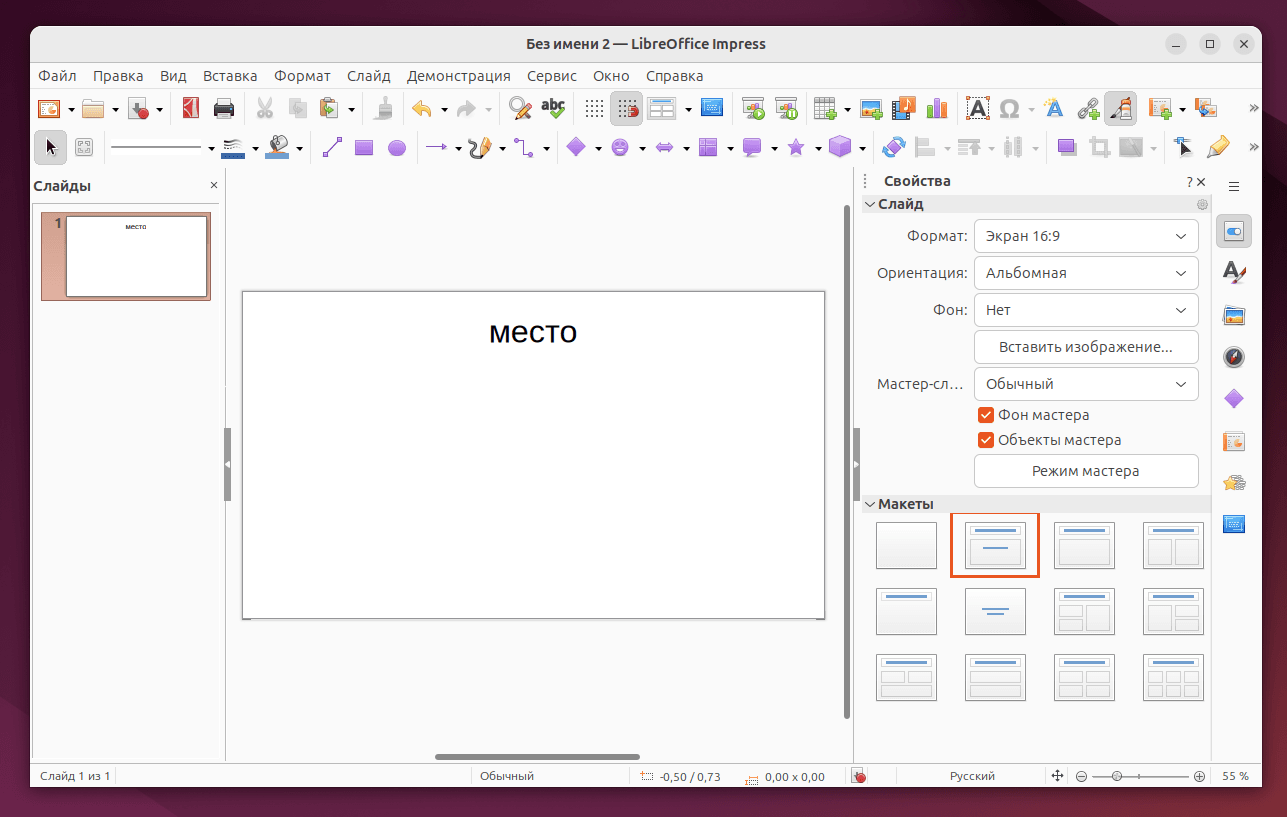
Task: Select the Rectangle drawing tool
Action: tap(364, 148)
